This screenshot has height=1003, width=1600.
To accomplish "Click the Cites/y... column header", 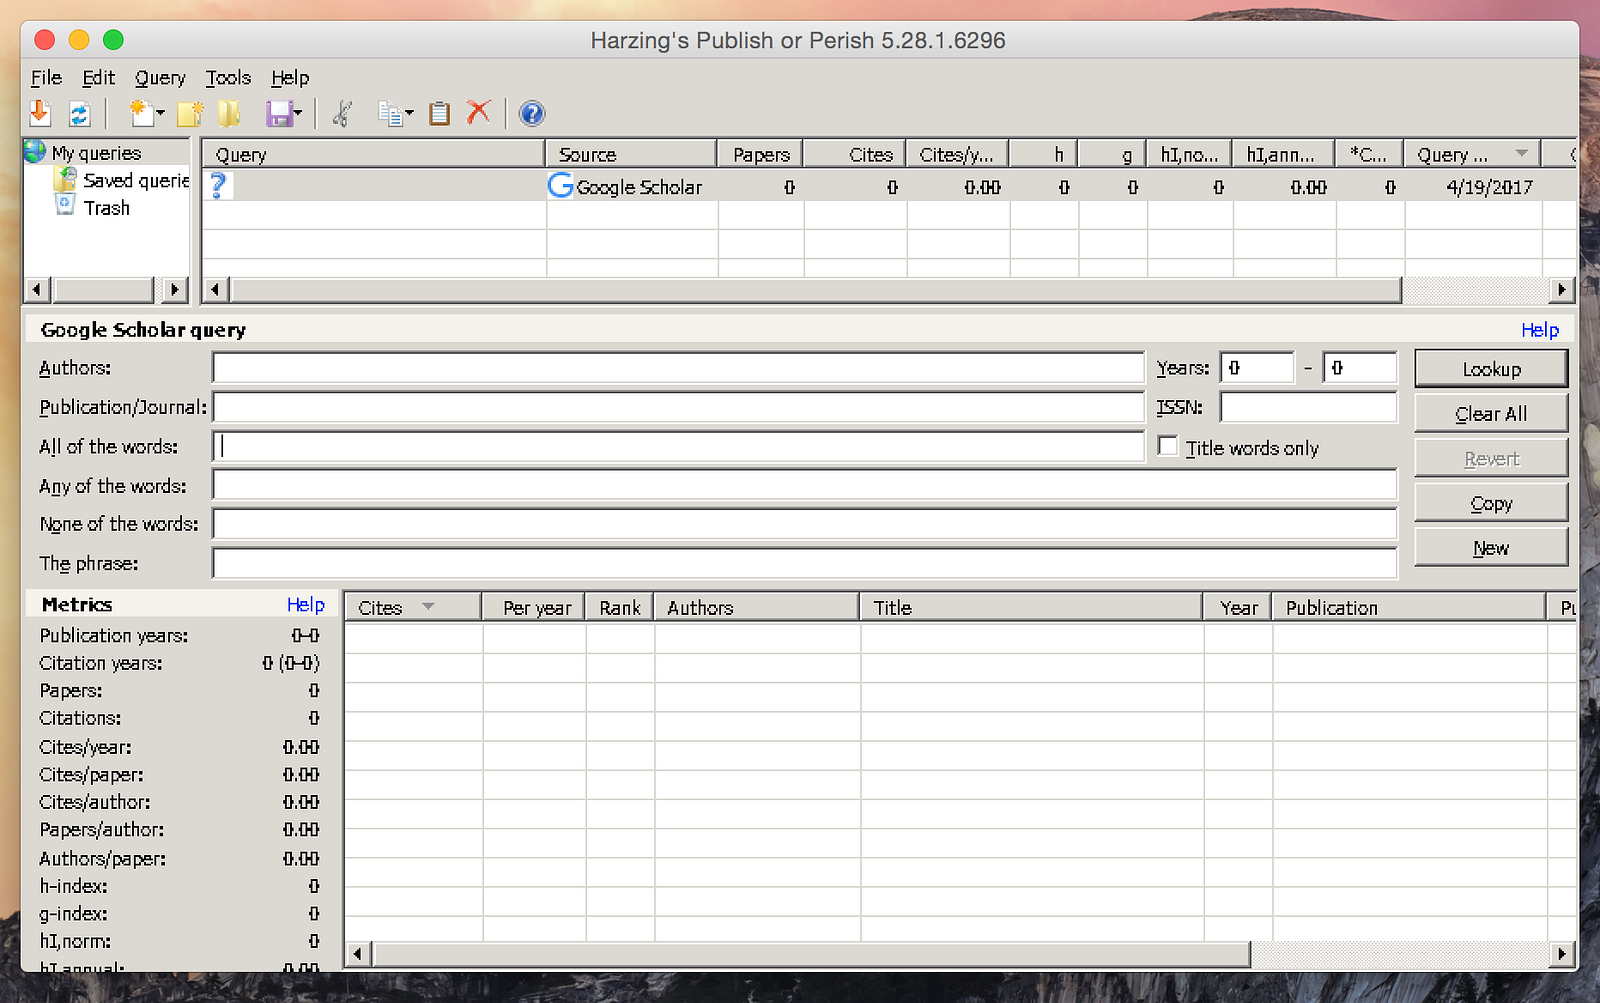I will [x=957, y=154].
